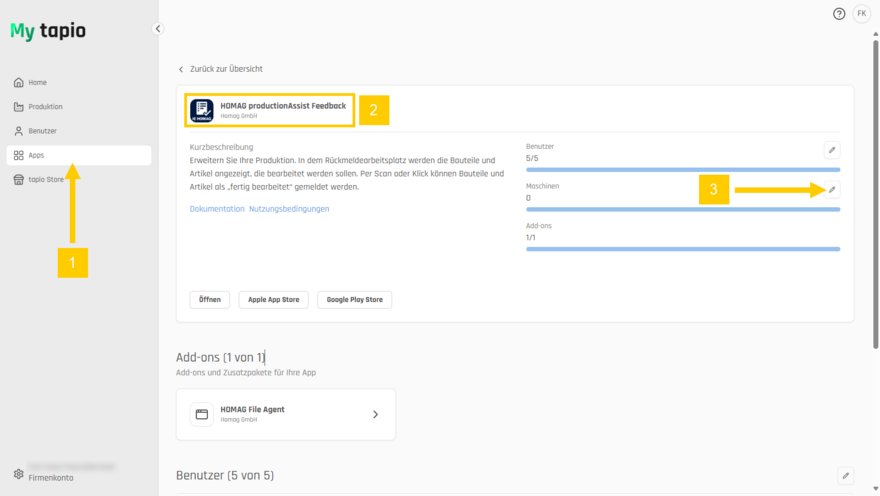Image resolution: width=880 pixels, height=496 pixels.
Task: Click the Öffnen button
Action: tap(210, 300)
